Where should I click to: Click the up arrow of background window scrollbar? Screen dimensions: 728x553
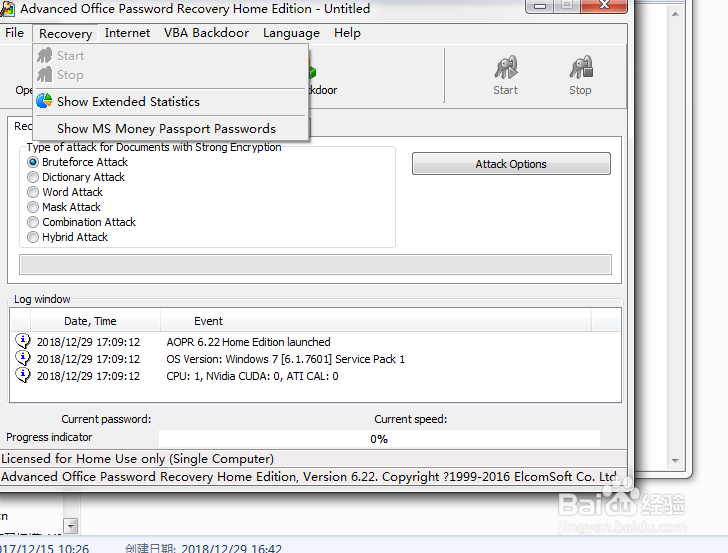pyautogui.click(x=676, y=14)
